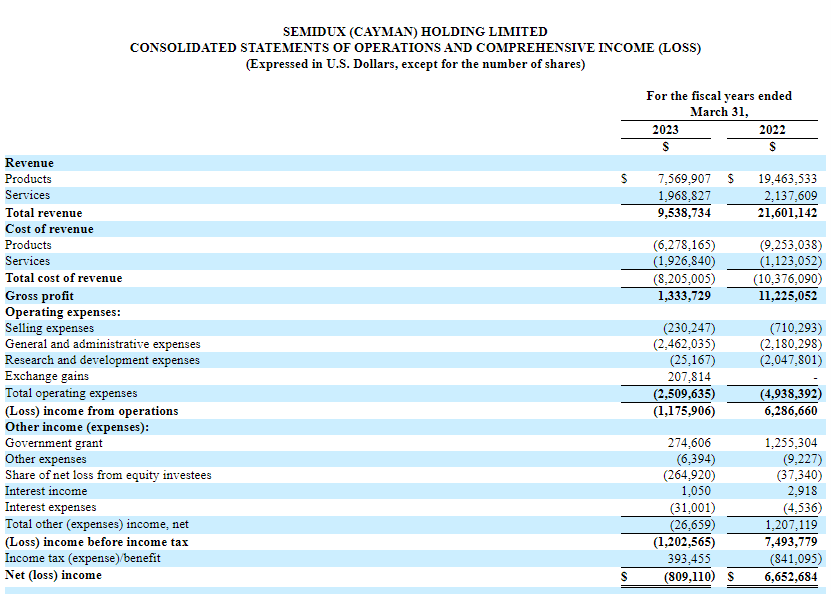Select the "Operating expenses:" heading

(63, 312)
